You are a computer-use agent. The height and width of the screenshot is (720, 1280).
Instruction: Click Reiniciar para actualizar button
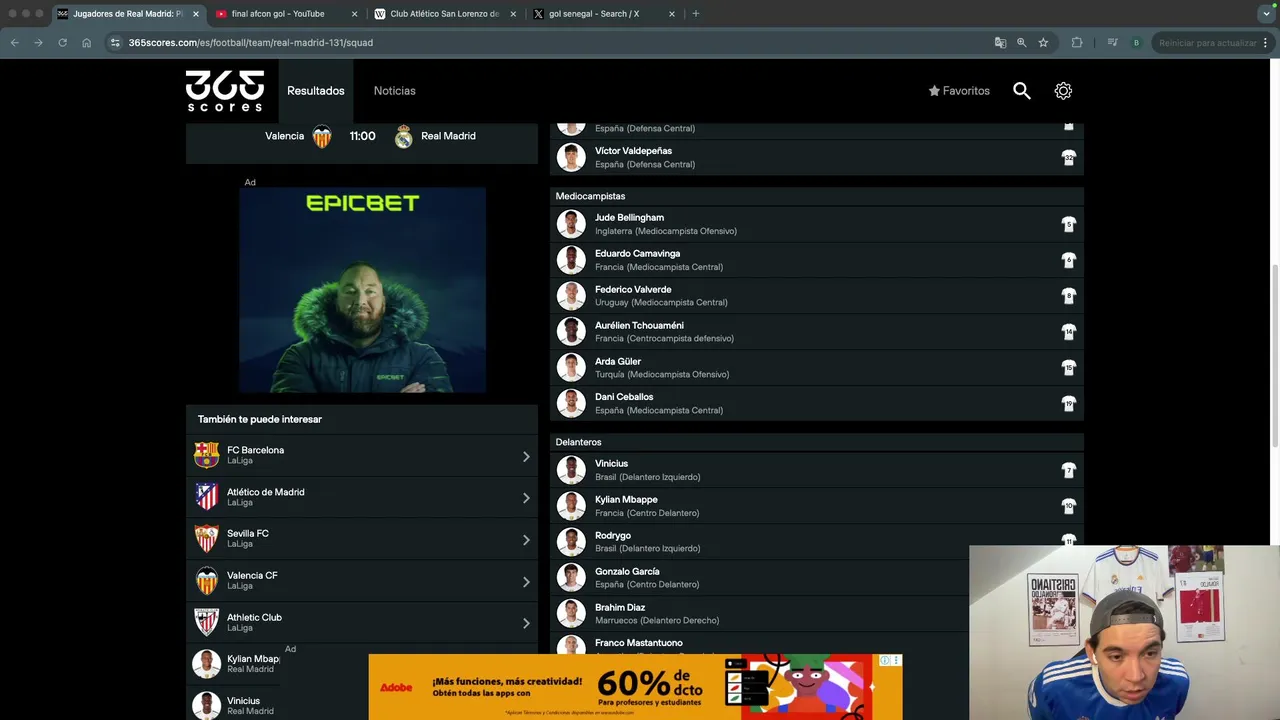tap(1207, 43)
